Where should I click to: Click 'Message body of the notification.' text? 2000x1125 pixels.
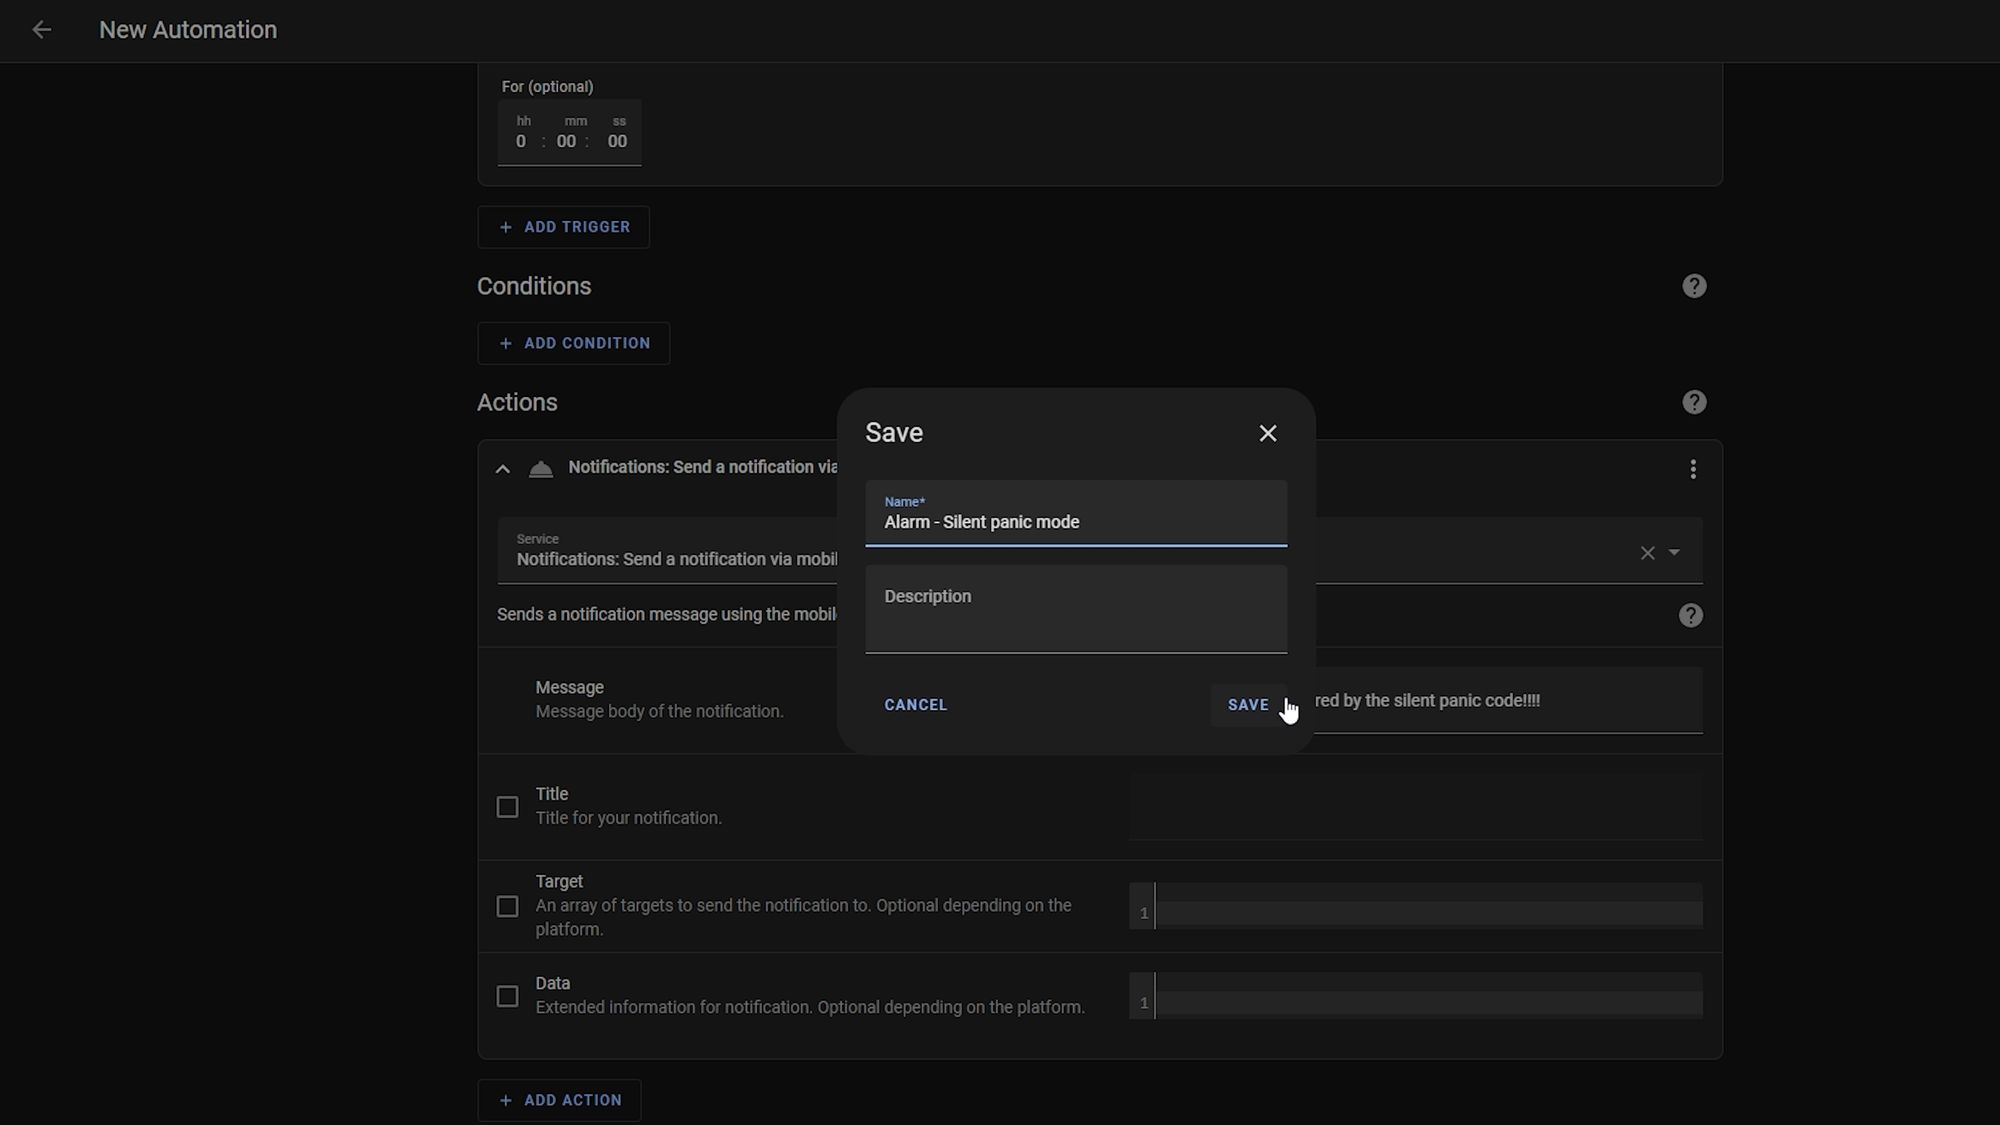click(659, 712)
